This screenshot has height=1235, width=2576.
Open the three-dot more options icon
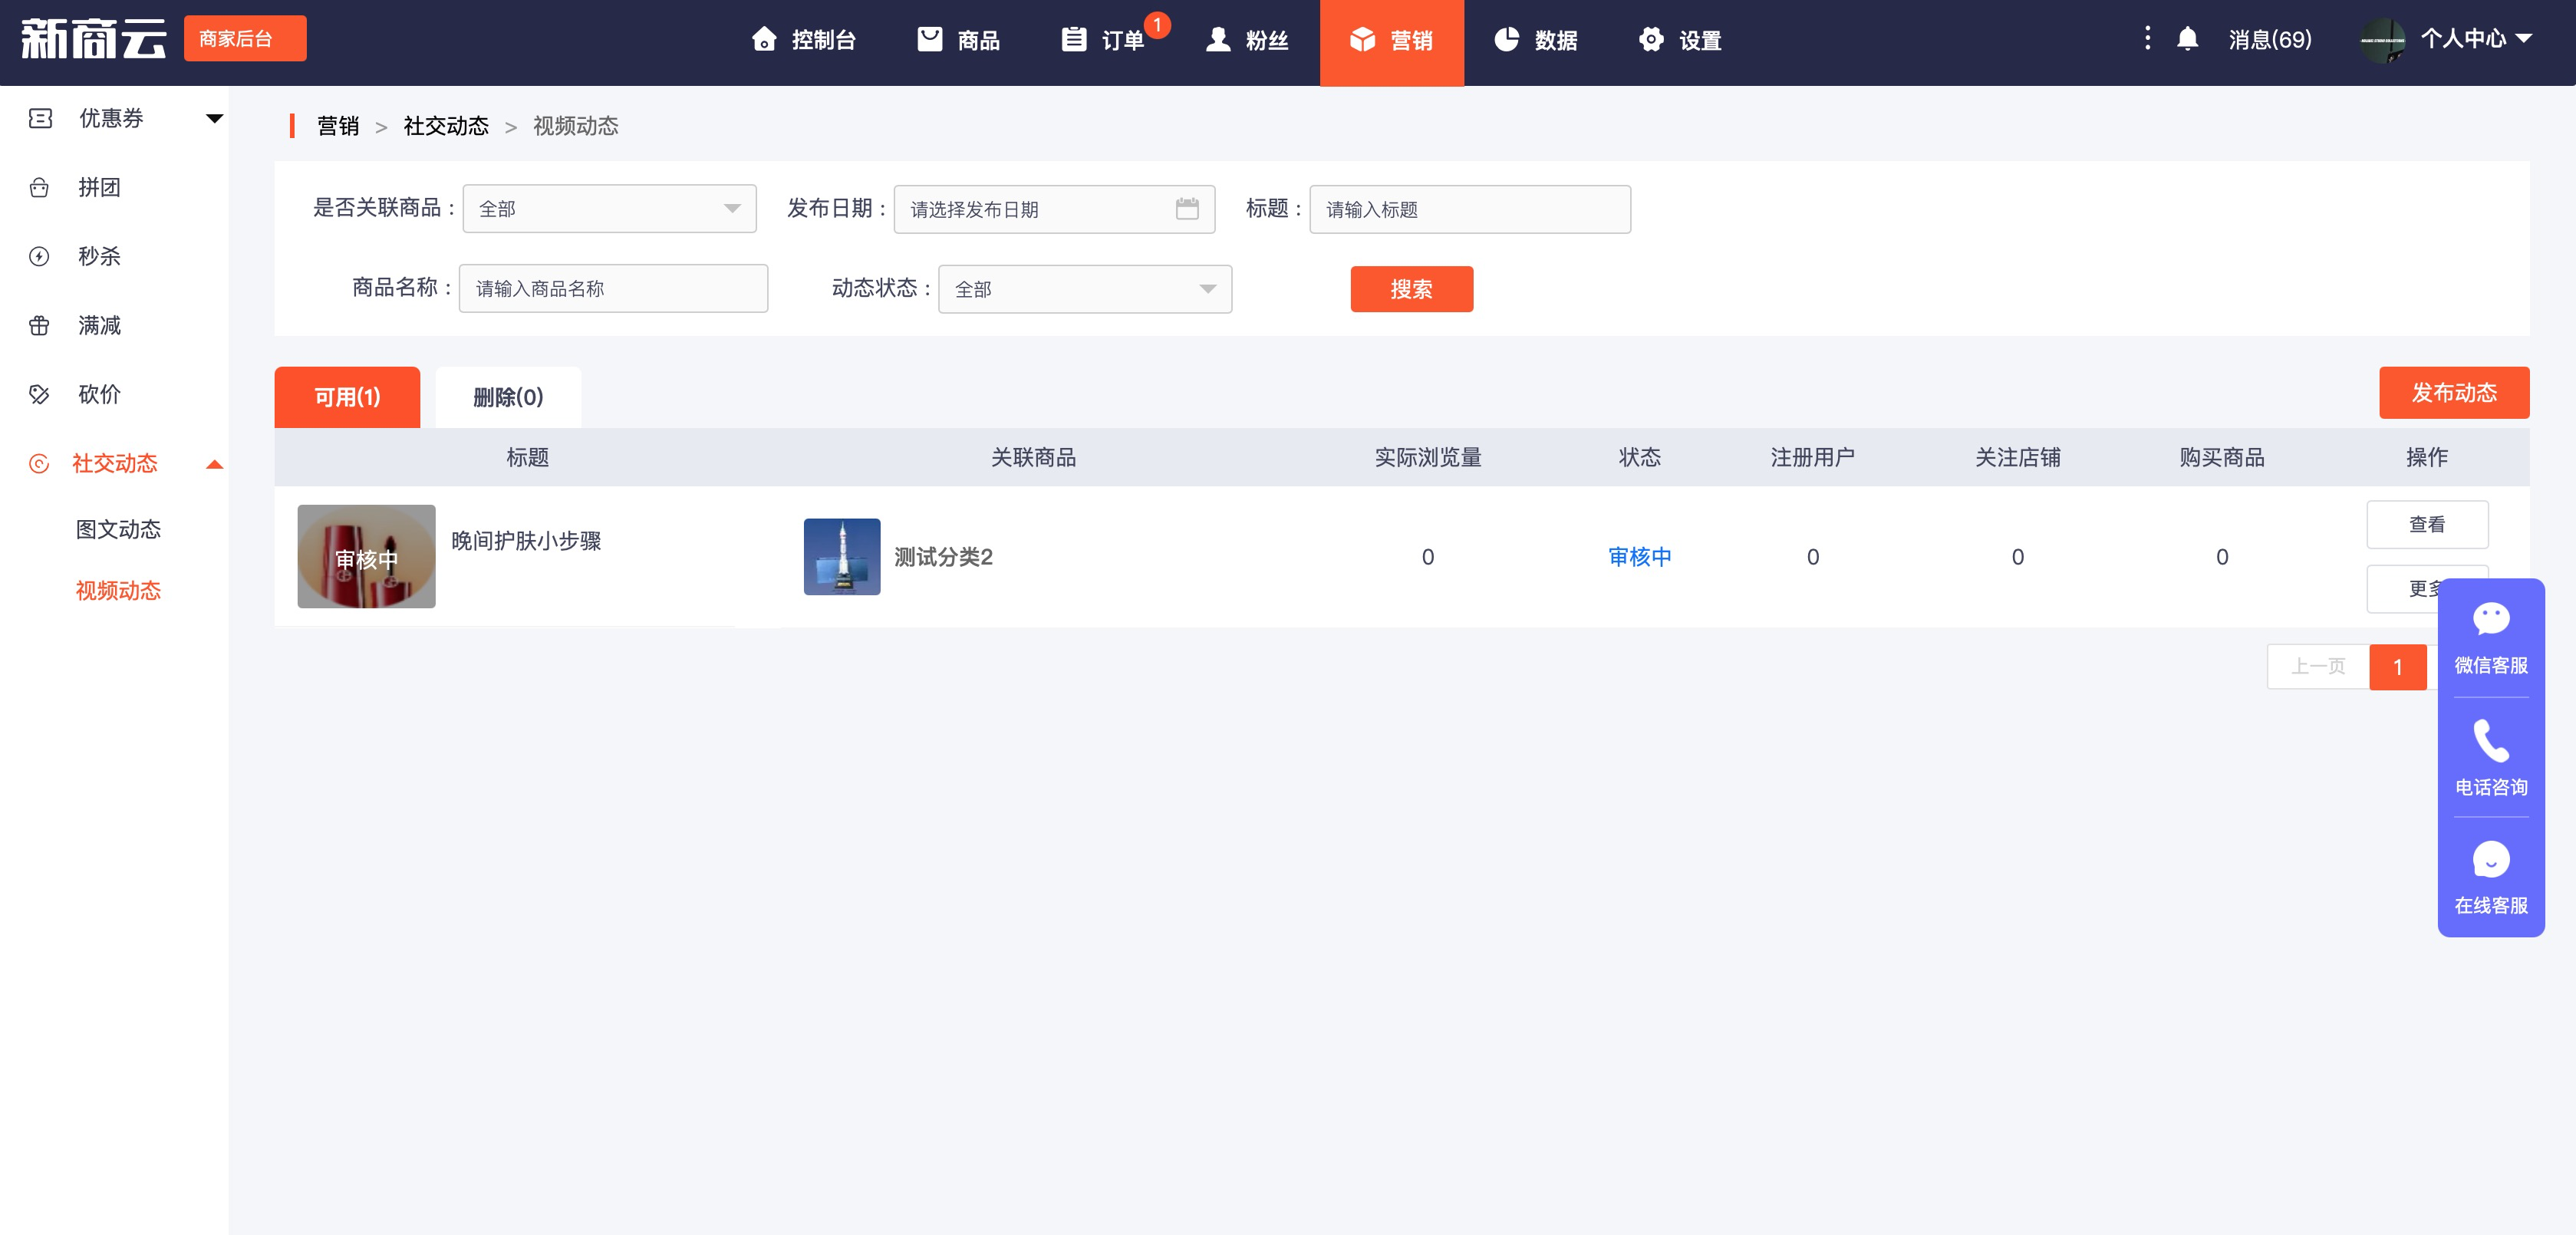pos(2147,39)
